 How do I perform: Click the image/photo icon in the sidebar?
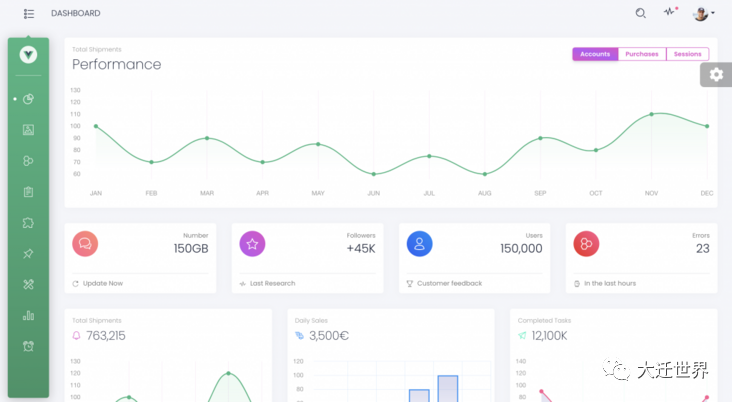point(29,129)
